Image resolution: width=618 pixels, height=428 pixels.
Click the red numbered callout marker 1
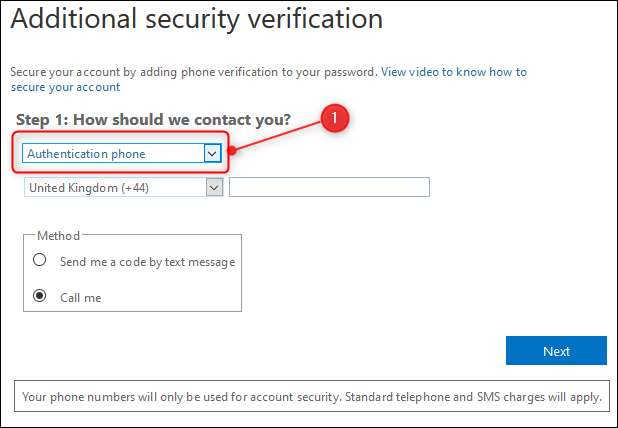coord(335,119)
